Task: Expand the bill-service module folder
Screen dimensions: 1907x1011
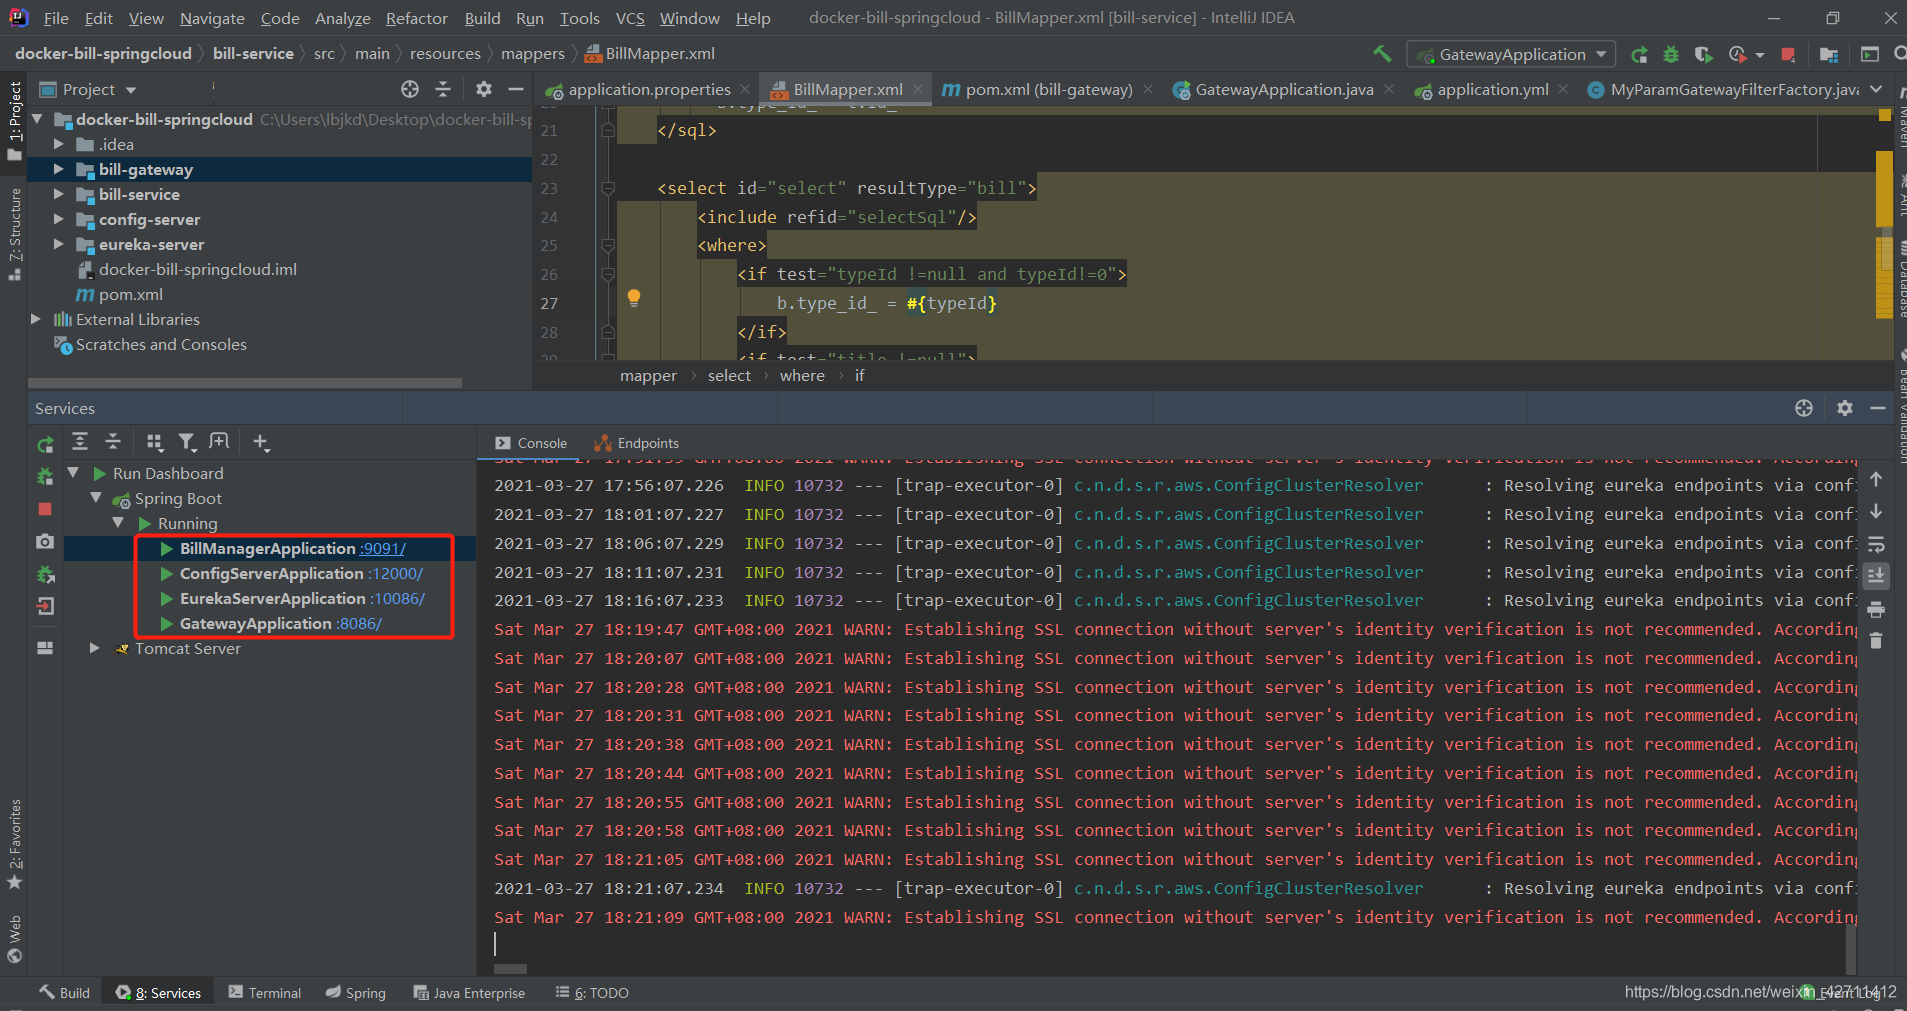Action: point(58,194)
